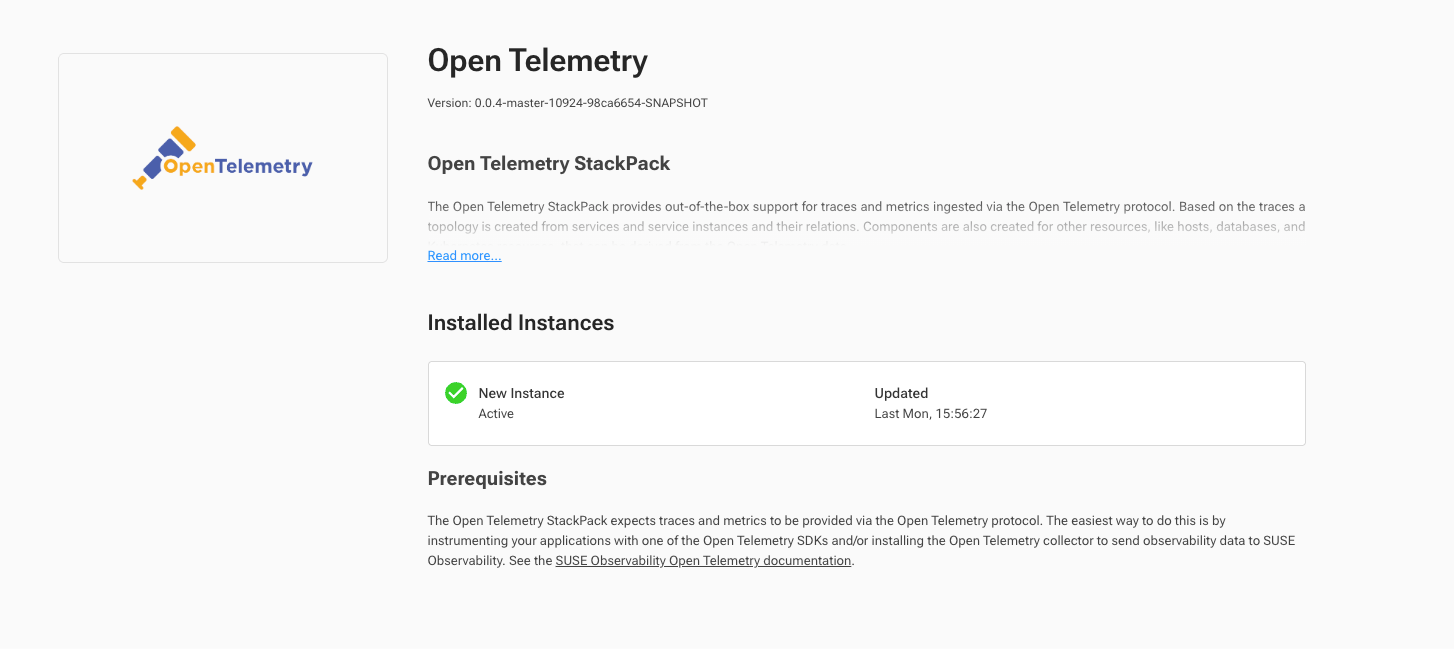Screen dimensions: 1454x649
Task: Click the Active status text
Action: [496, 414]
